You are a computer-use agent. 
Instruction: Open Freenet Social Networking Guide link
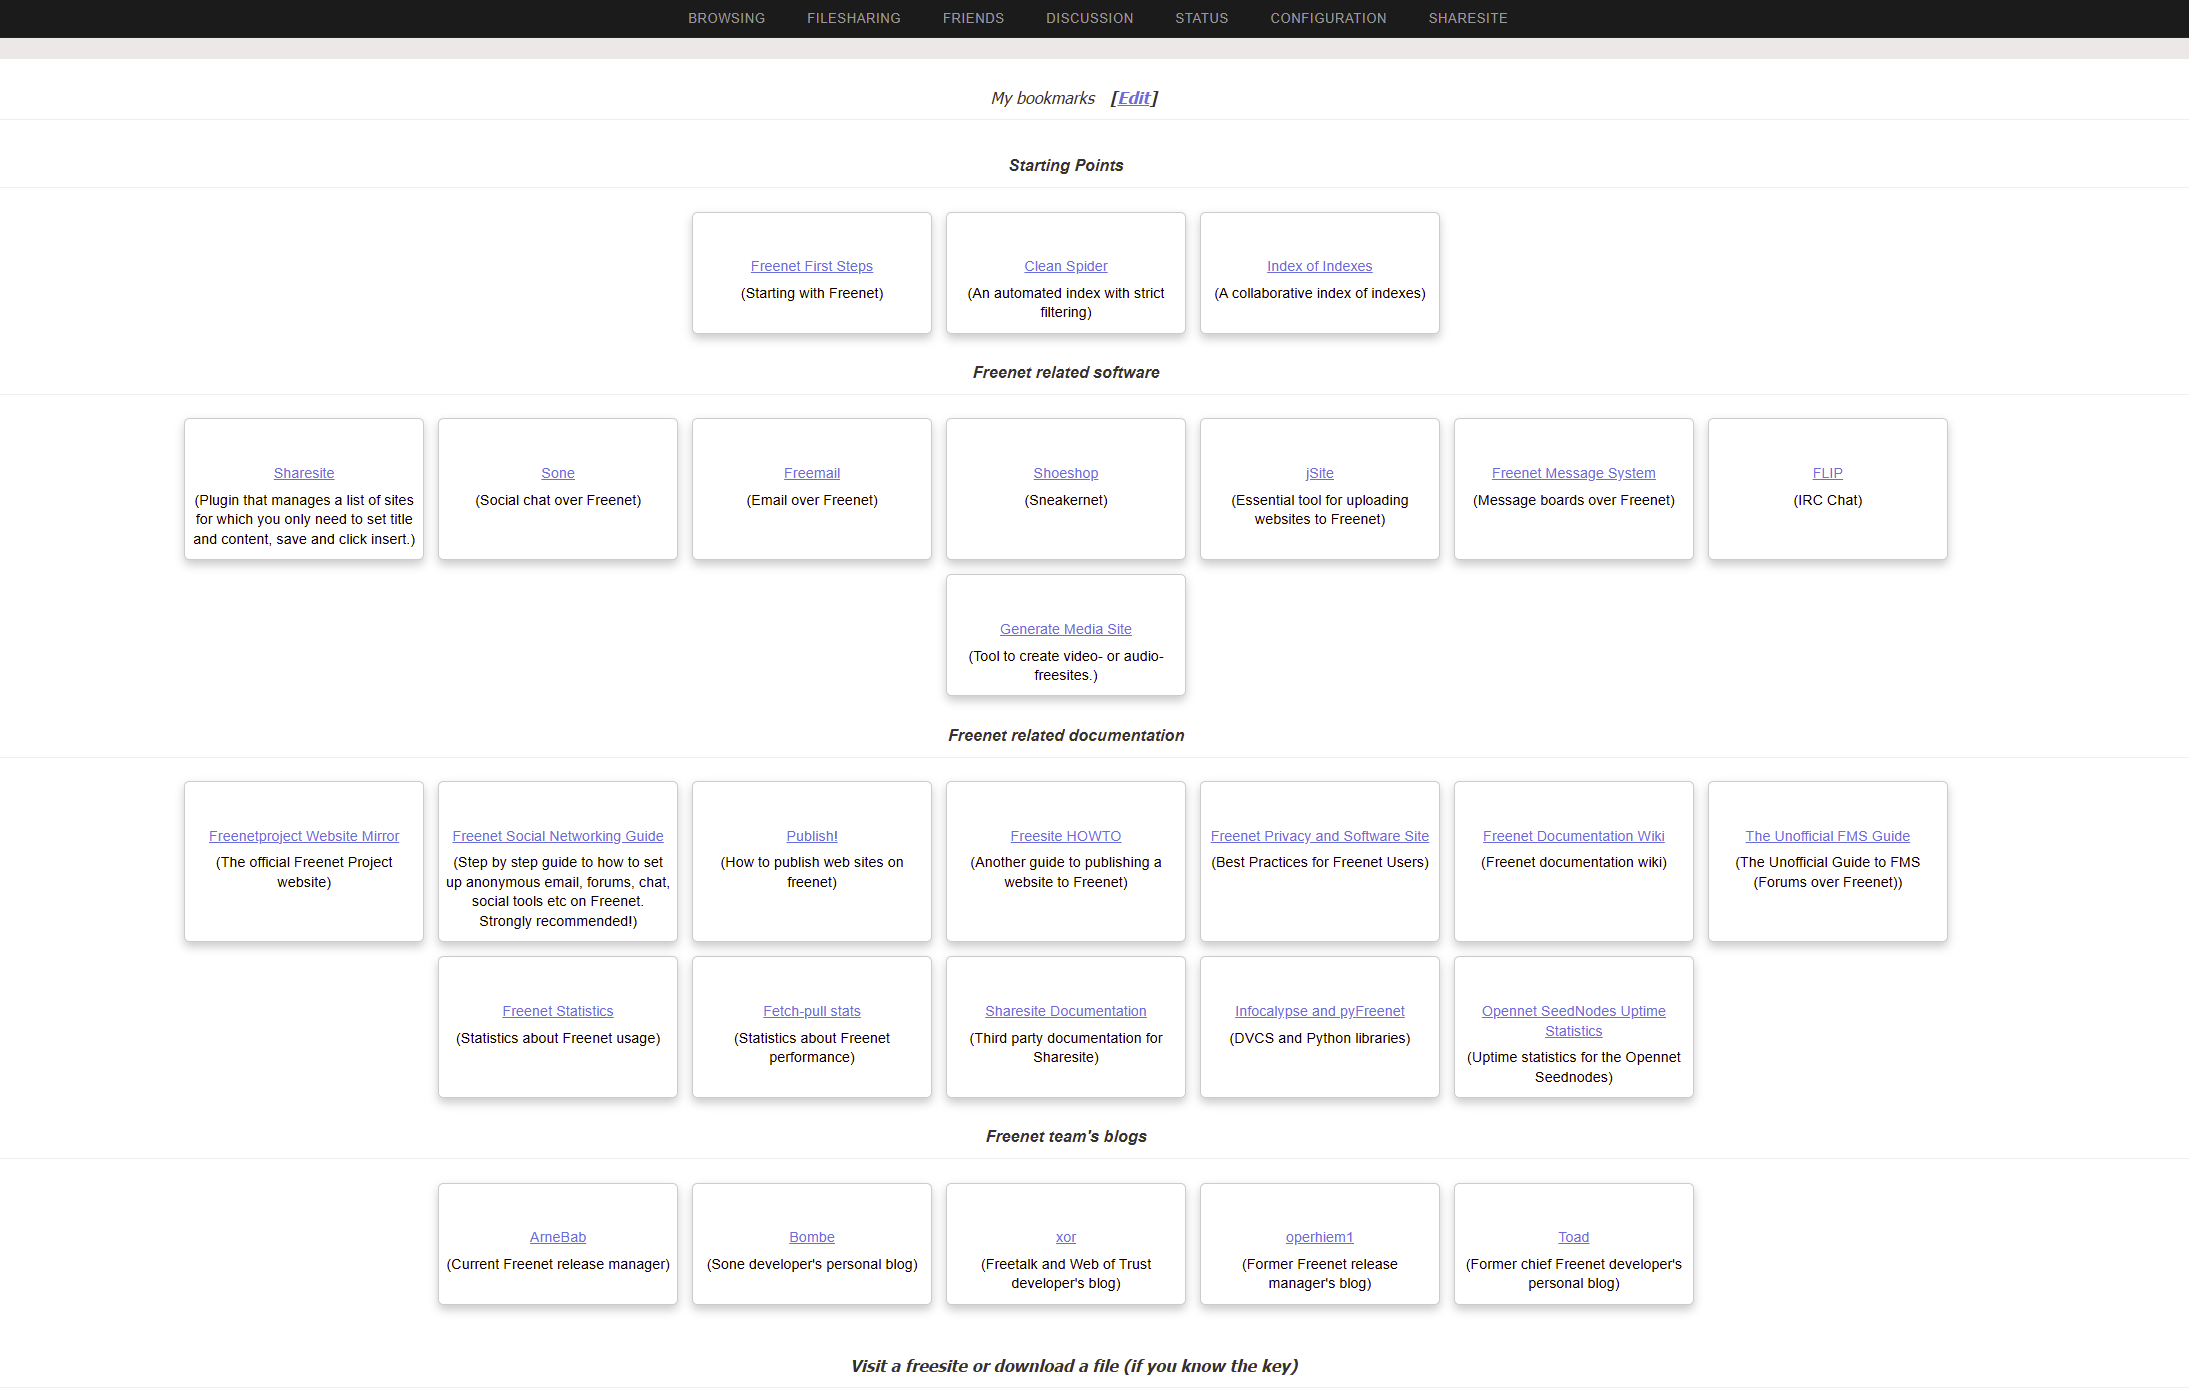click(x=557, y=836)
